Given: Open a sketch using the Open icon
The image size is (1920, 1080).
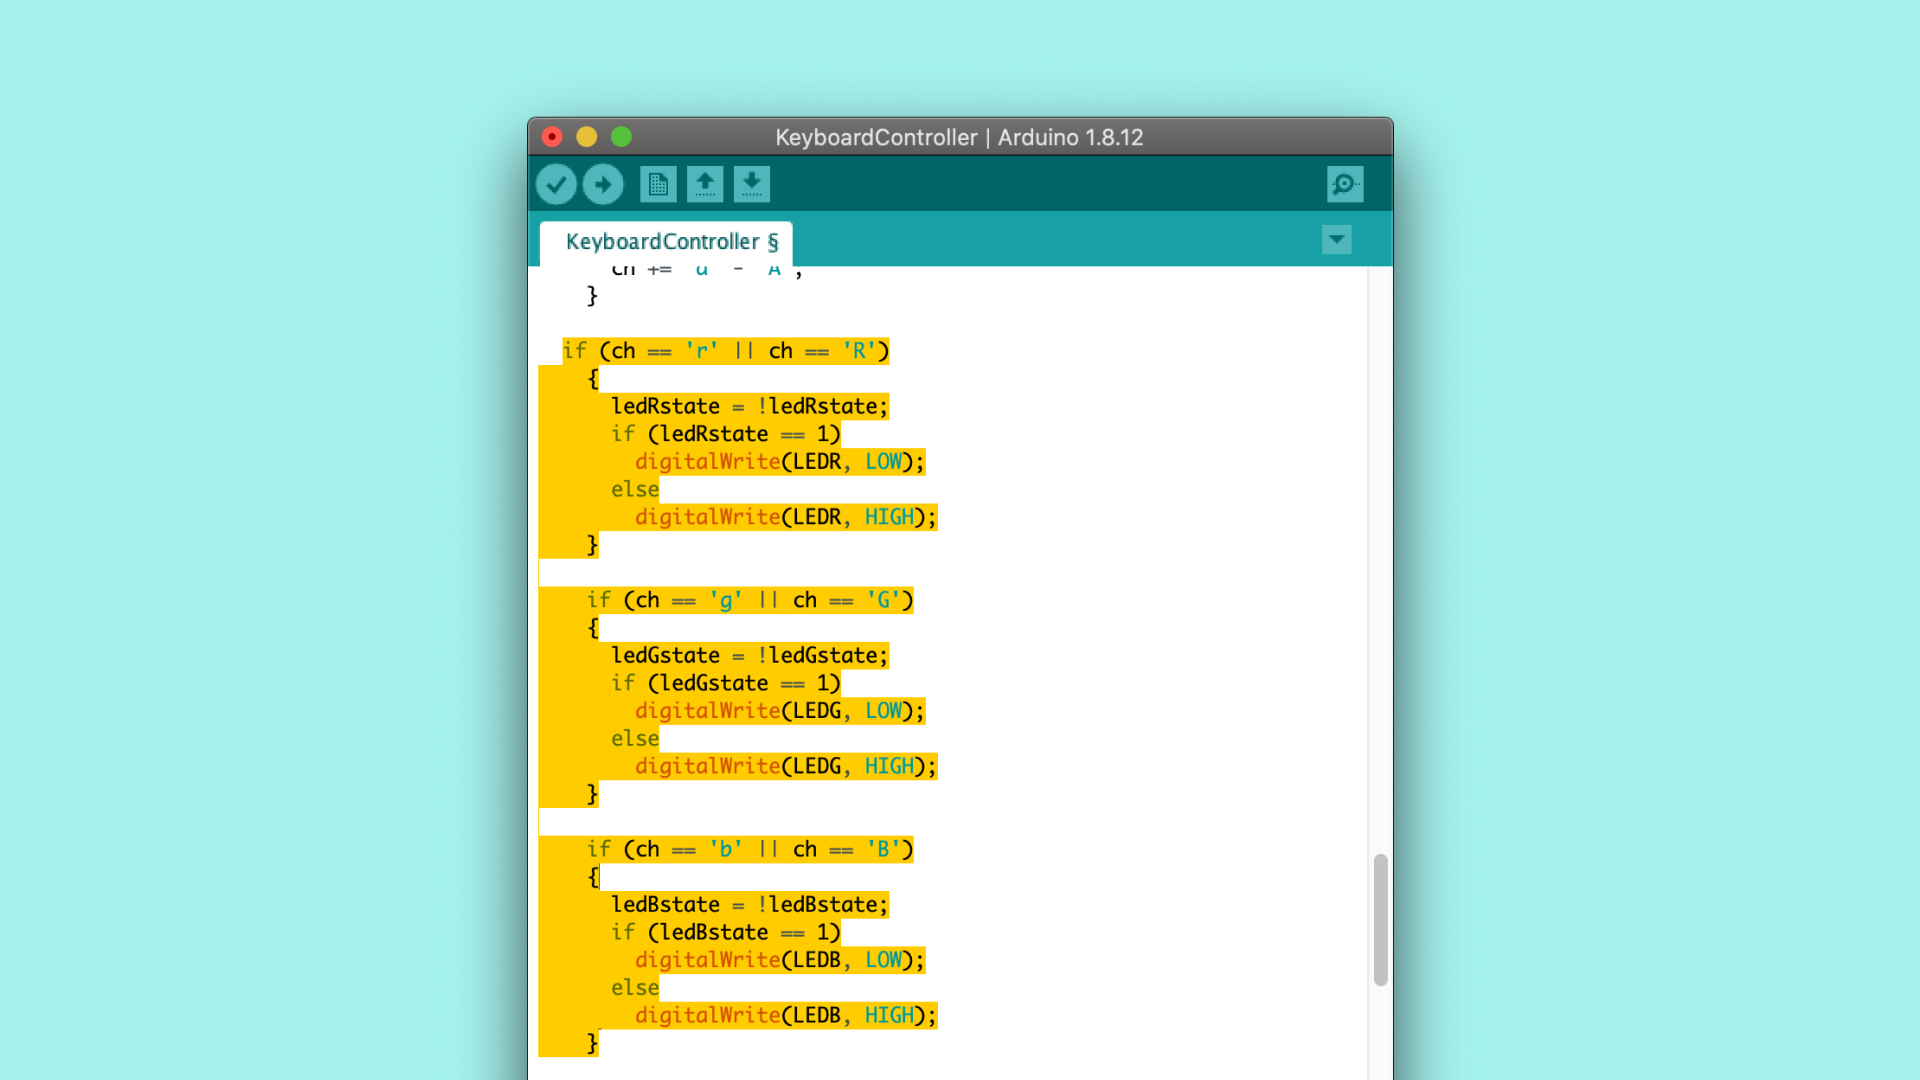Looking at the screenshot, I should (705, 184).
